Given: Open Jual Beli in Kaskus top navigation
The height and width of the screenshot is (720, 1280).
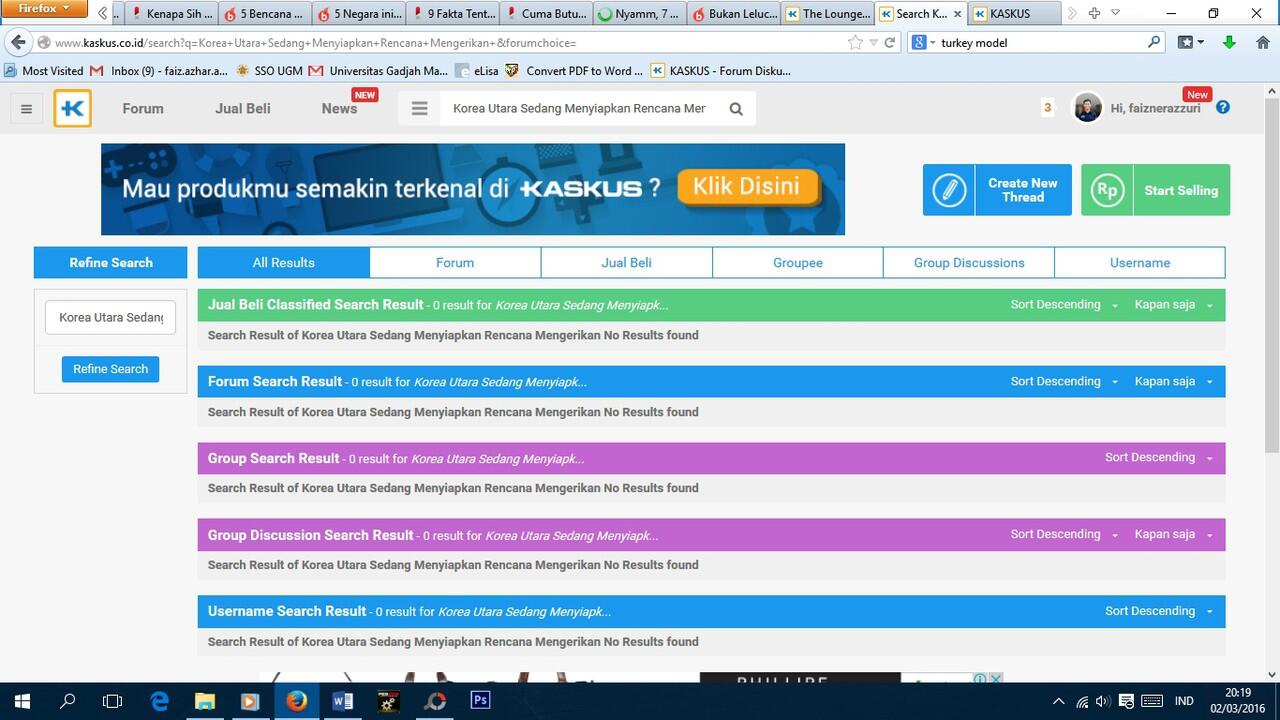Looking at the screenshot, I should (243, 109).
